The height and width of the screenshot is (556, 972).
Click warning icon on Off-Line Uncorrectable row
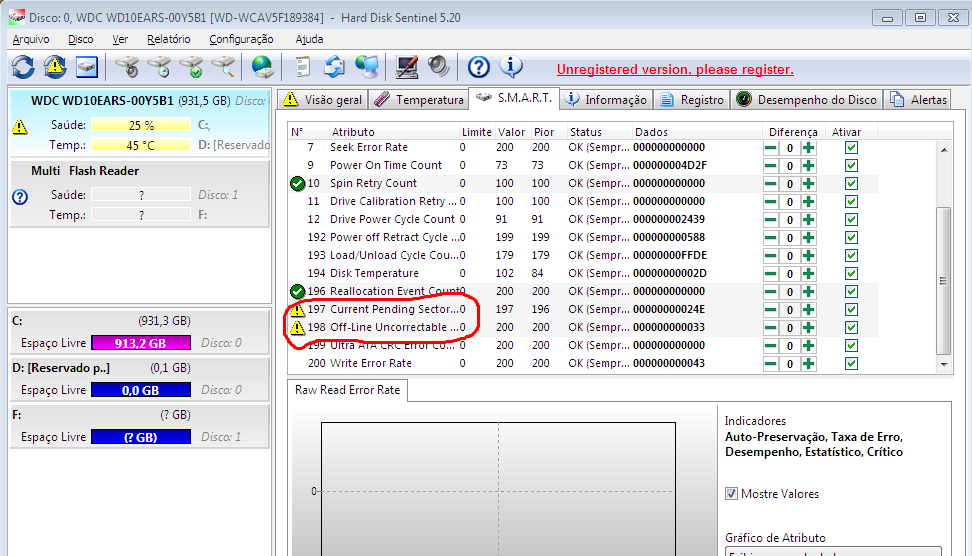click(298, 327)
